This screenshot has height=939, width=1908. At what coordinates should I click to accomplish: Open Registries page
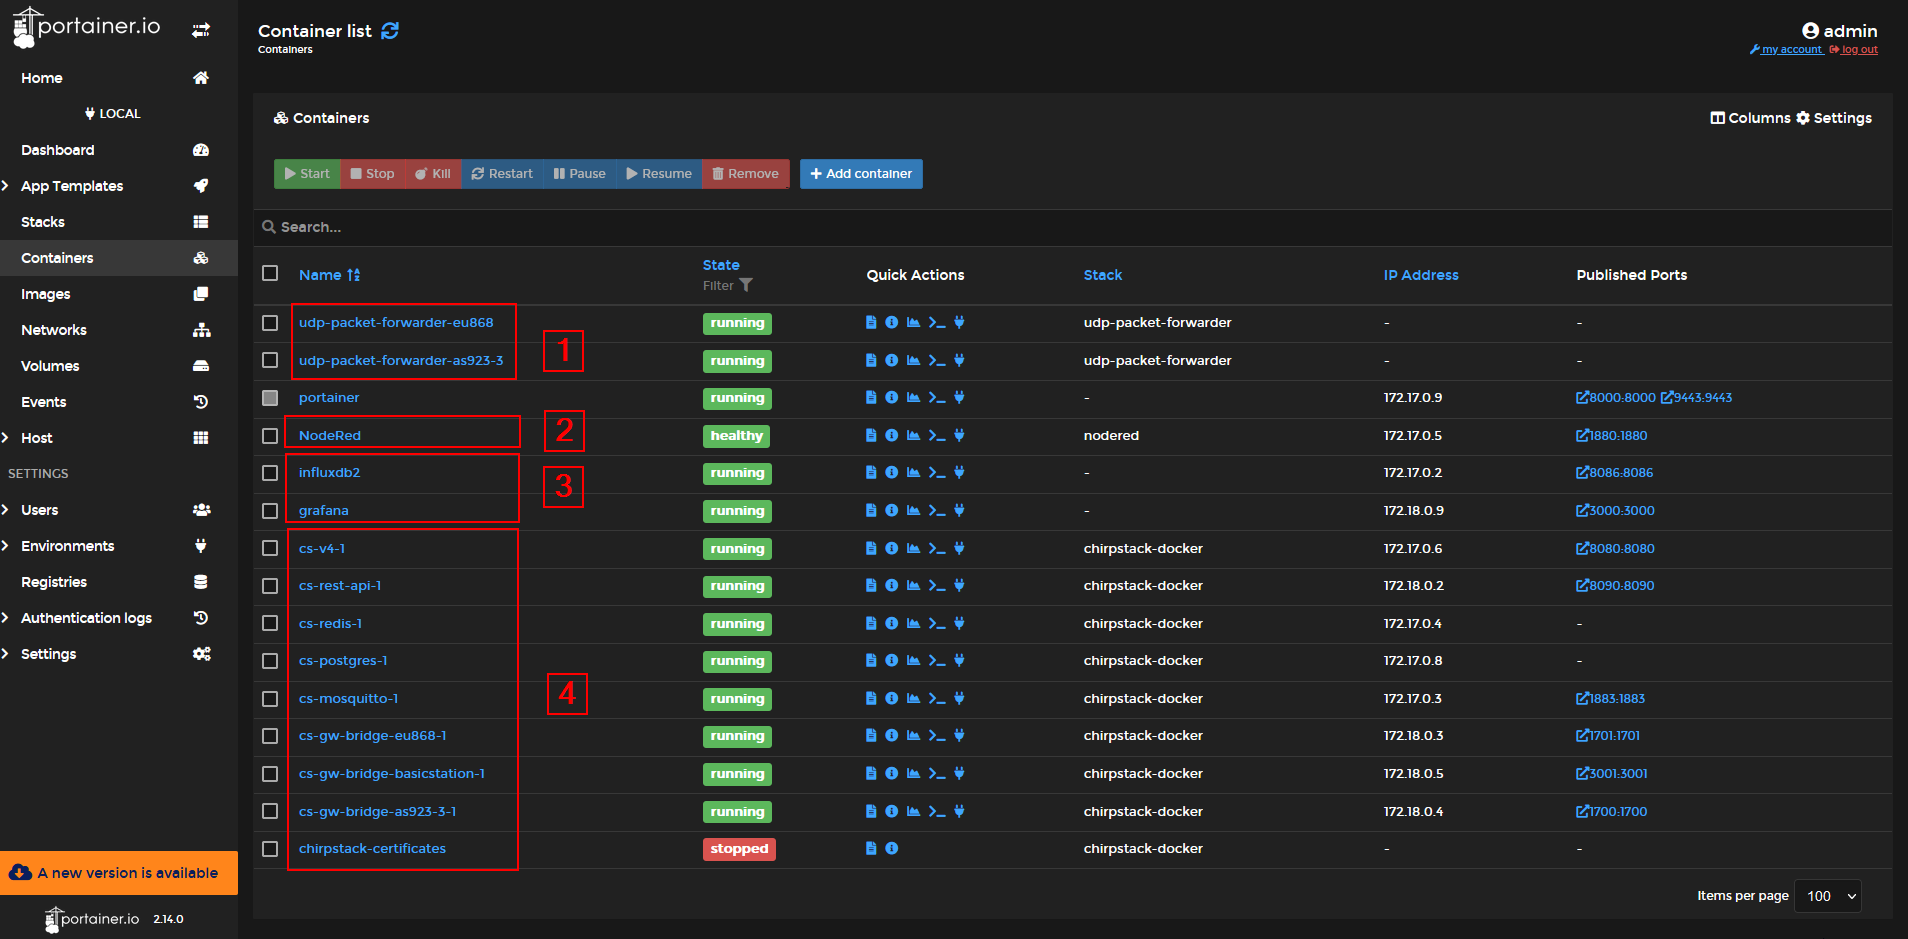[x=54, y=582]
